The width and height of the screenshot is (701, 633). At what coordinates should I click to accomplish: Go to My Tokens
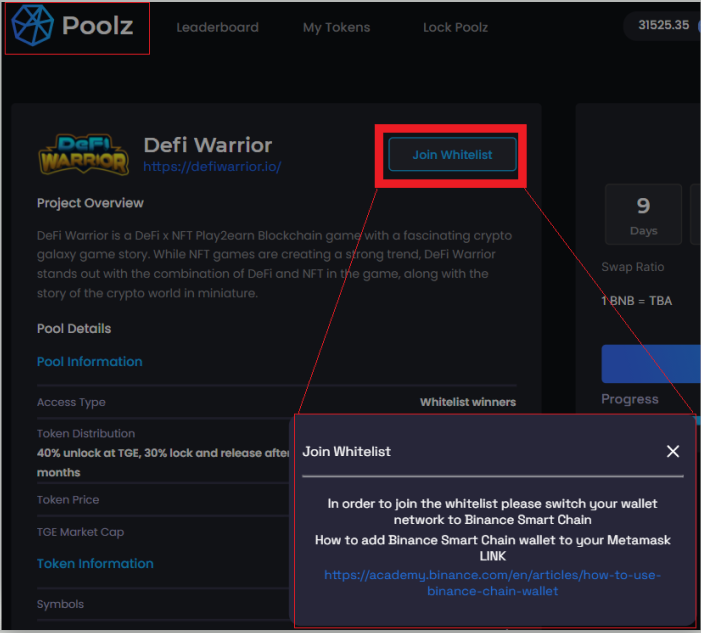tap(336, 28)
